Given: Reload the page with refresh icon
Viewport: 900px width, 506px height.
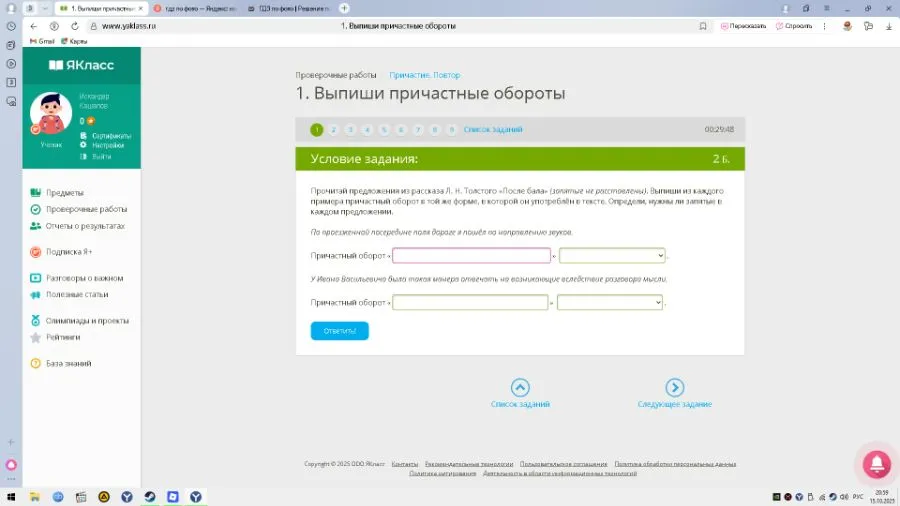Looking at the screenshot, I should pyautogui.click(x=75, y=26).
